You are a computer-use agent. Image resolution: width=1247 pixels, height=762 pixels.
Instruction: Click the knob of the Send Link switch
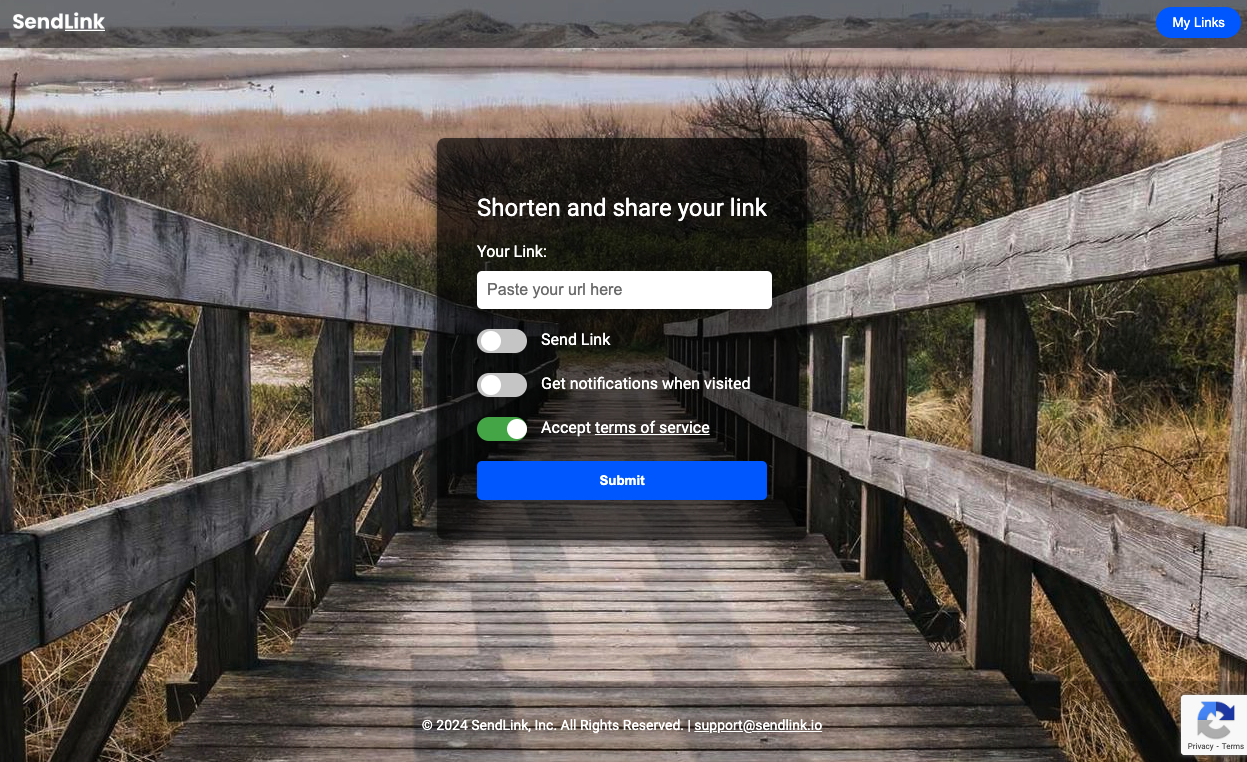(490, 341)
